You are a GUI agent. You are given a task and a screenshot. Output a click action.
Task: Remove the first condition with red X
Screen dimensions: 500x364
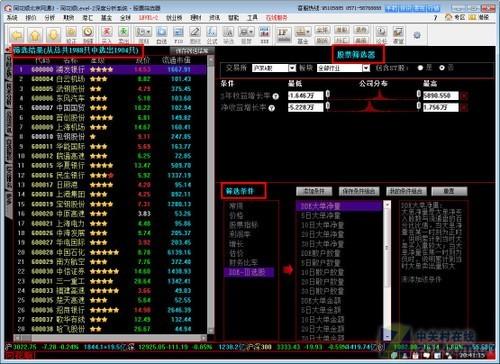tap(464, 96)
